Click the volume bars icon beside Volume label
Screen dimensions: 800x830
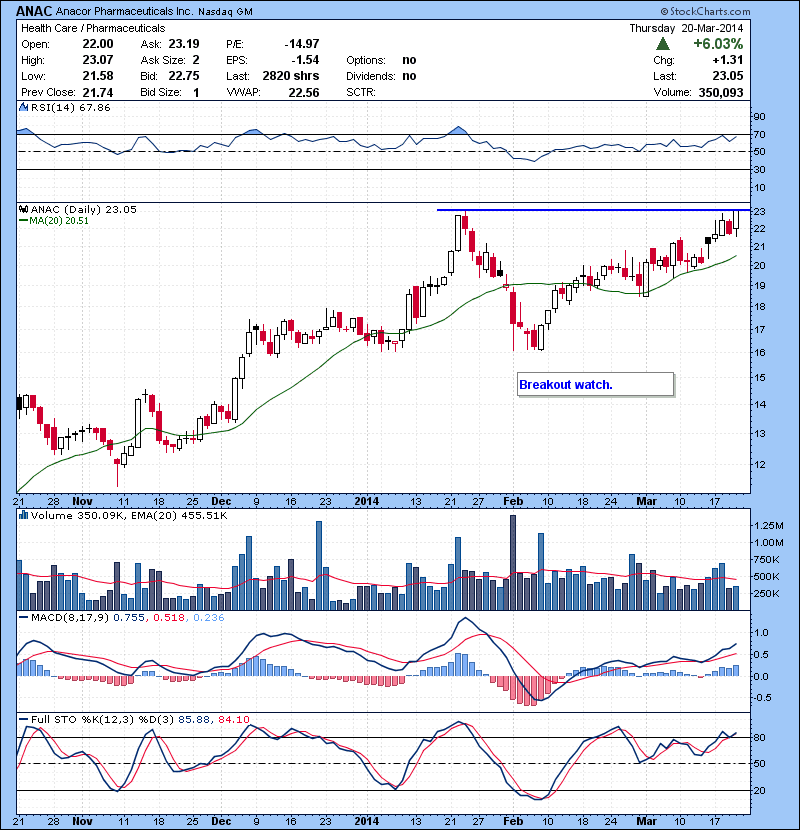(x=23, y=515)
